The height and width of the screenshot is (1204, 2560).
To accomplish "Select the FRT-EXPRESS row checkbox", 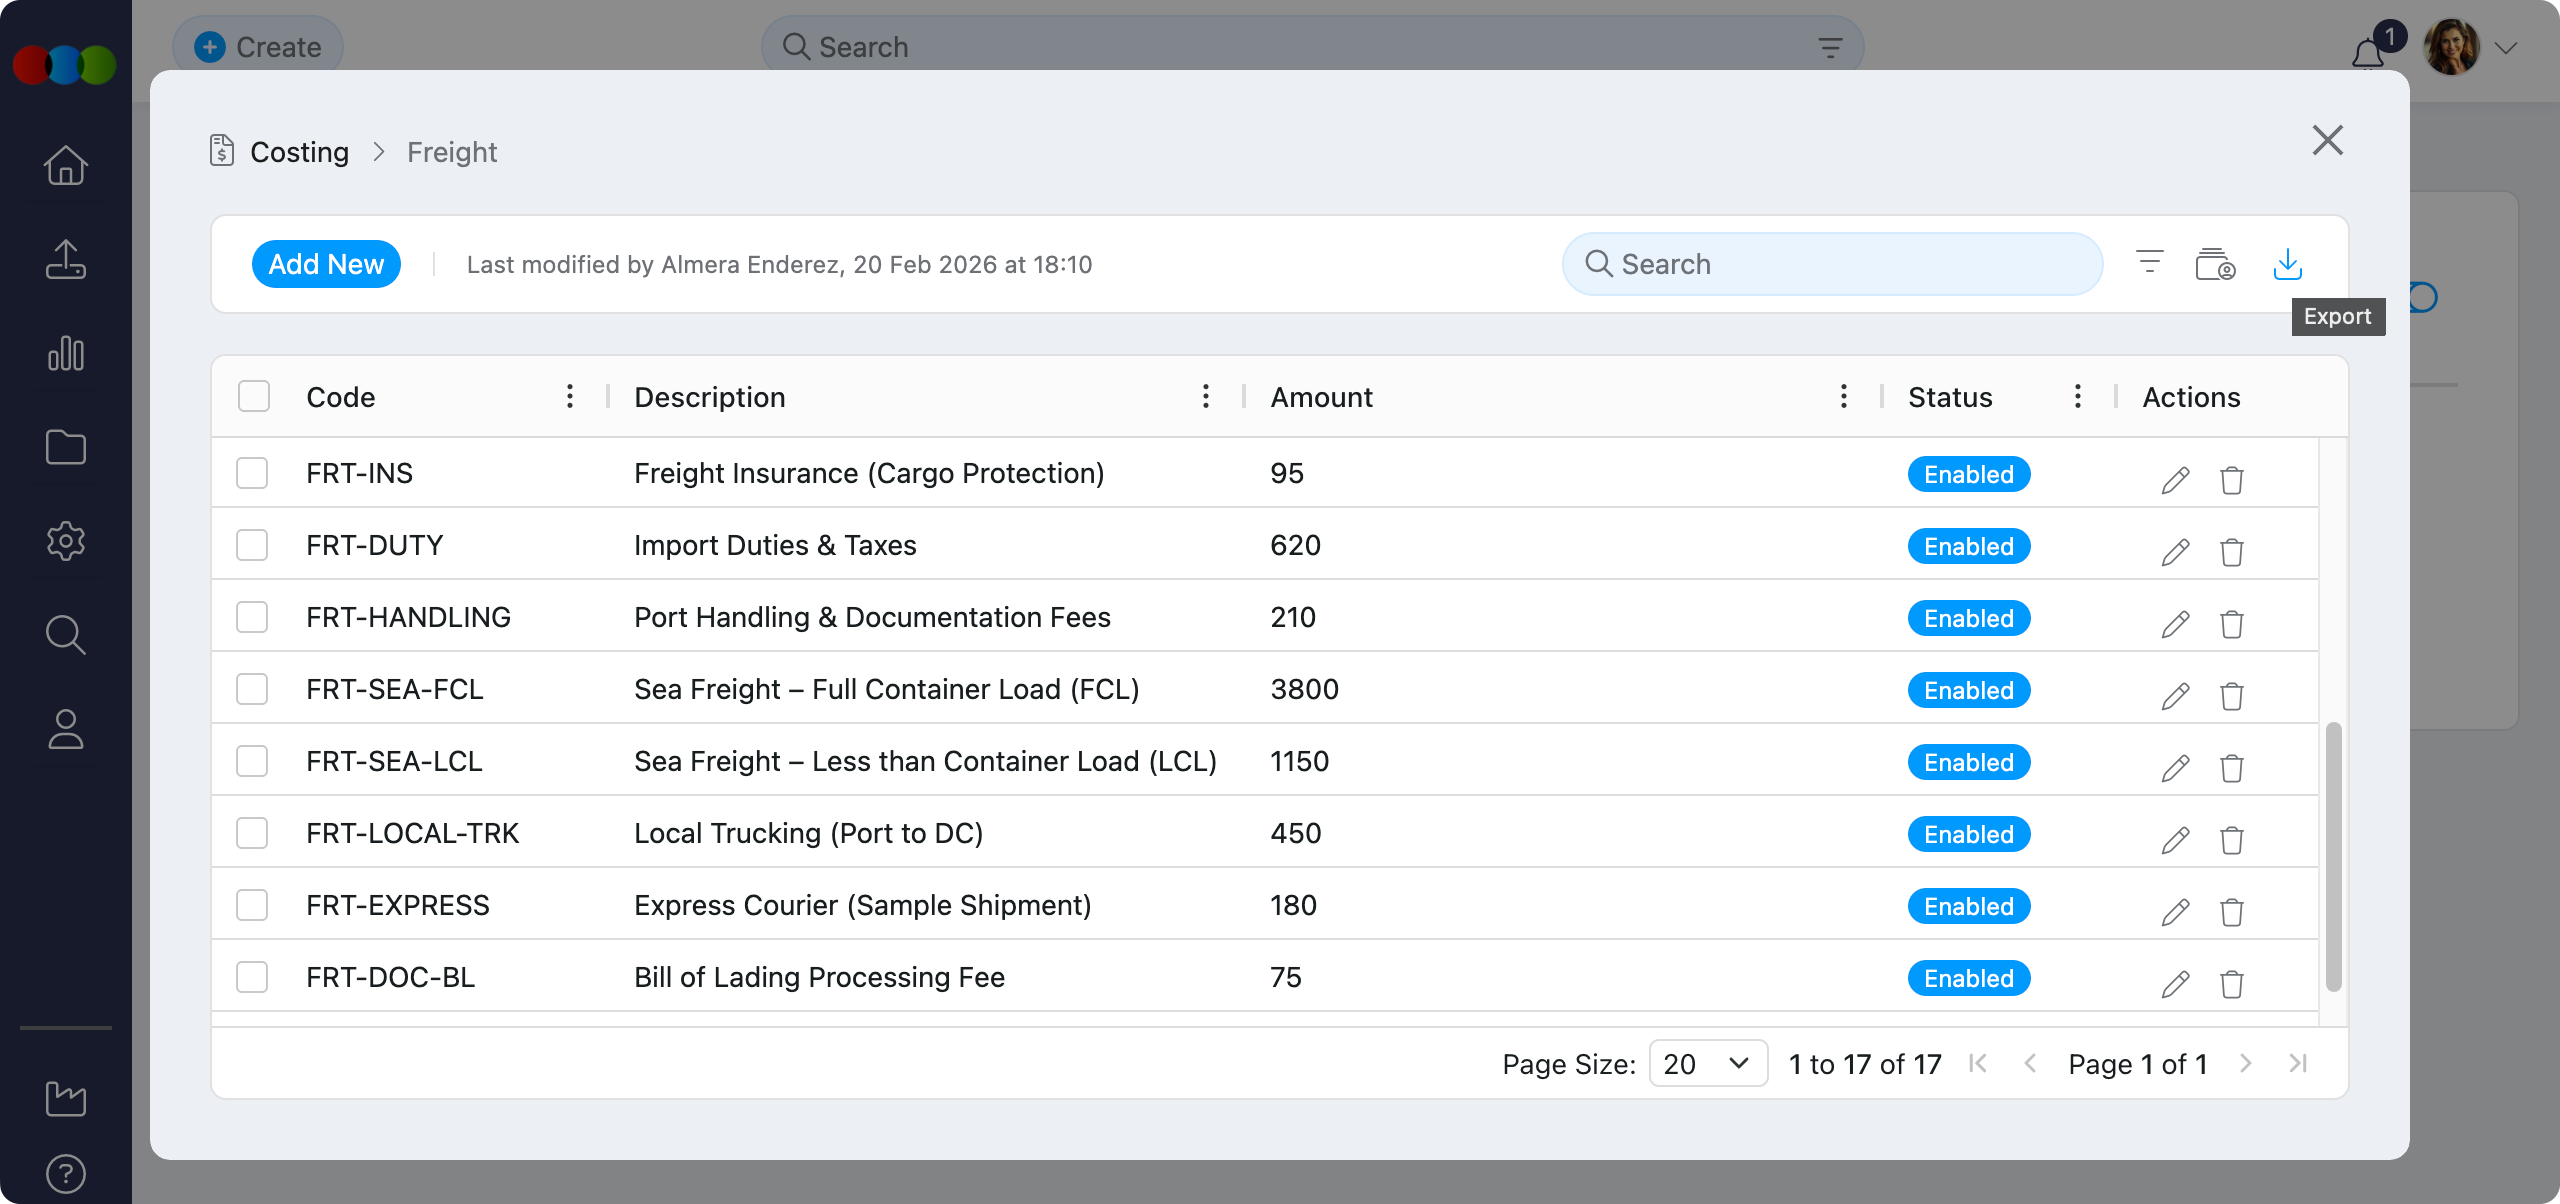I will [x=252, y=905].
